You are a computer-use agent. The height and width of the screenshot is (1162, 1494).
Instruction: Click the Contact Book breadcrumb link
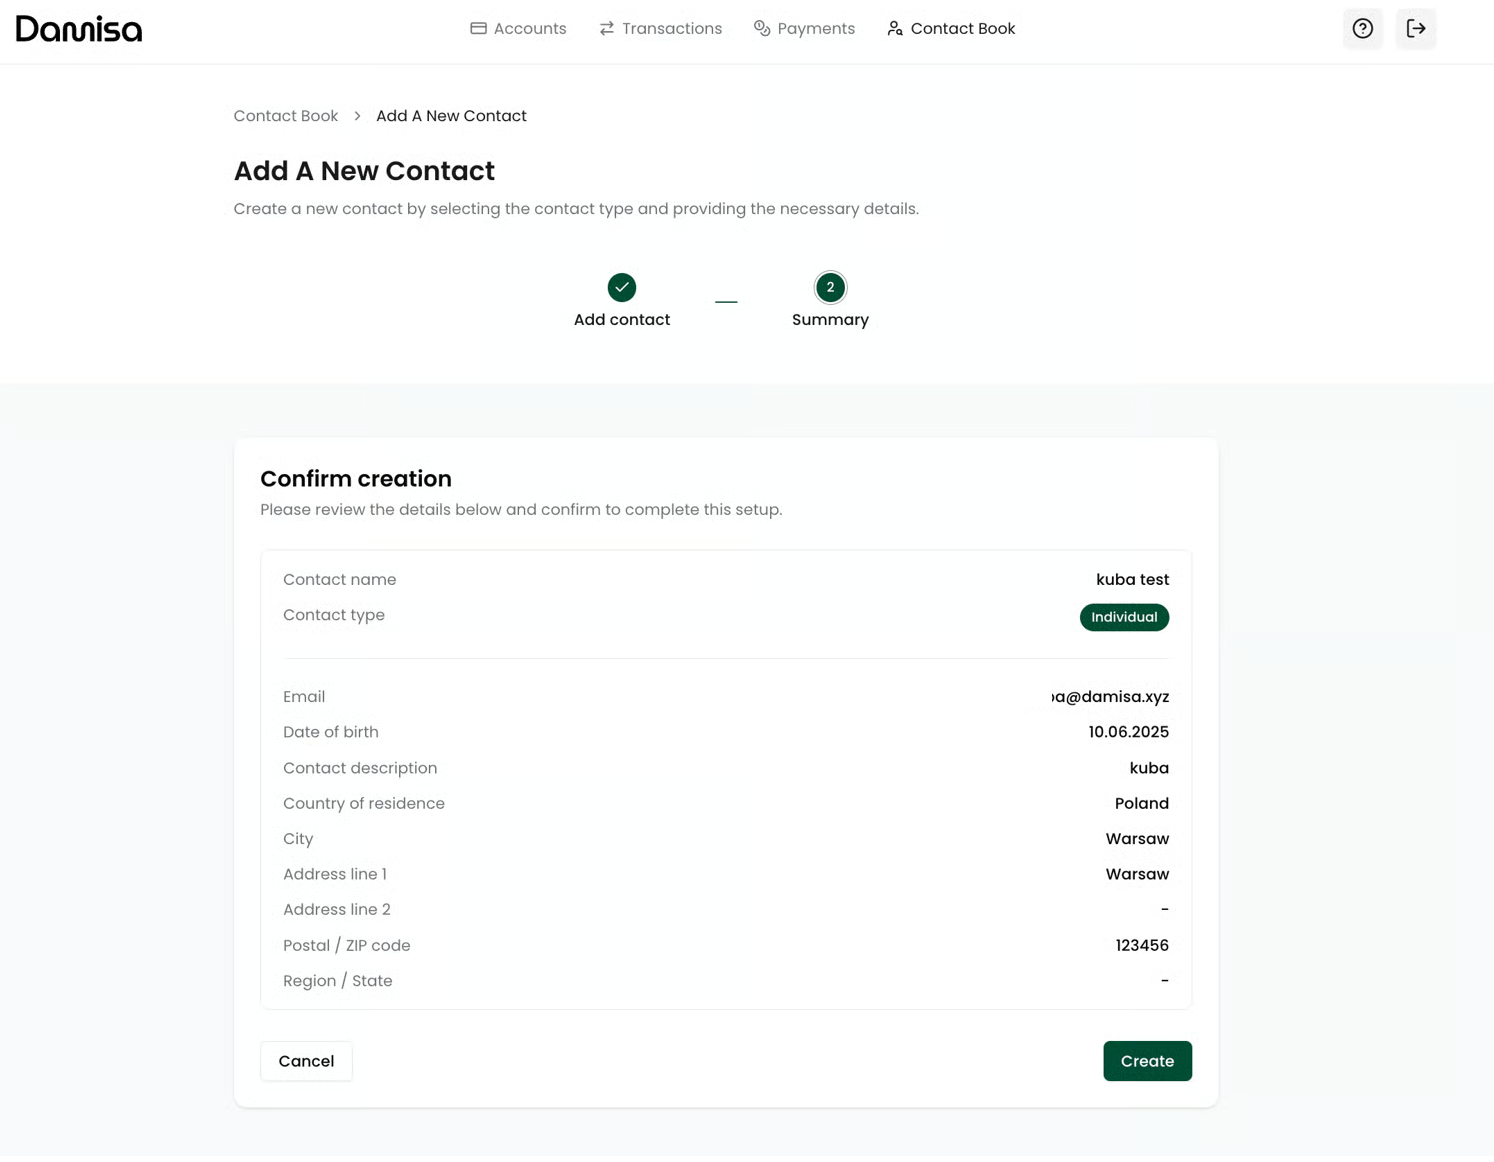point(286,116)
